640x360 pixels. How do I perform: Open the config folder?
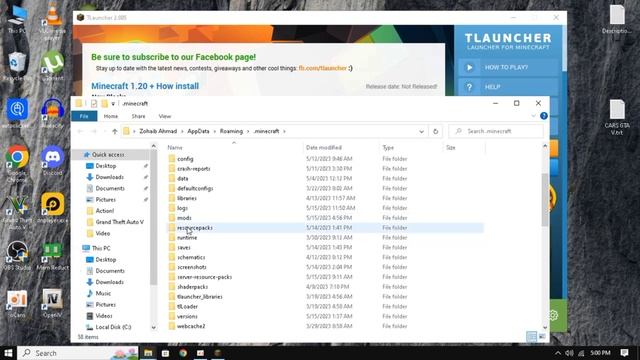point(185,159)
